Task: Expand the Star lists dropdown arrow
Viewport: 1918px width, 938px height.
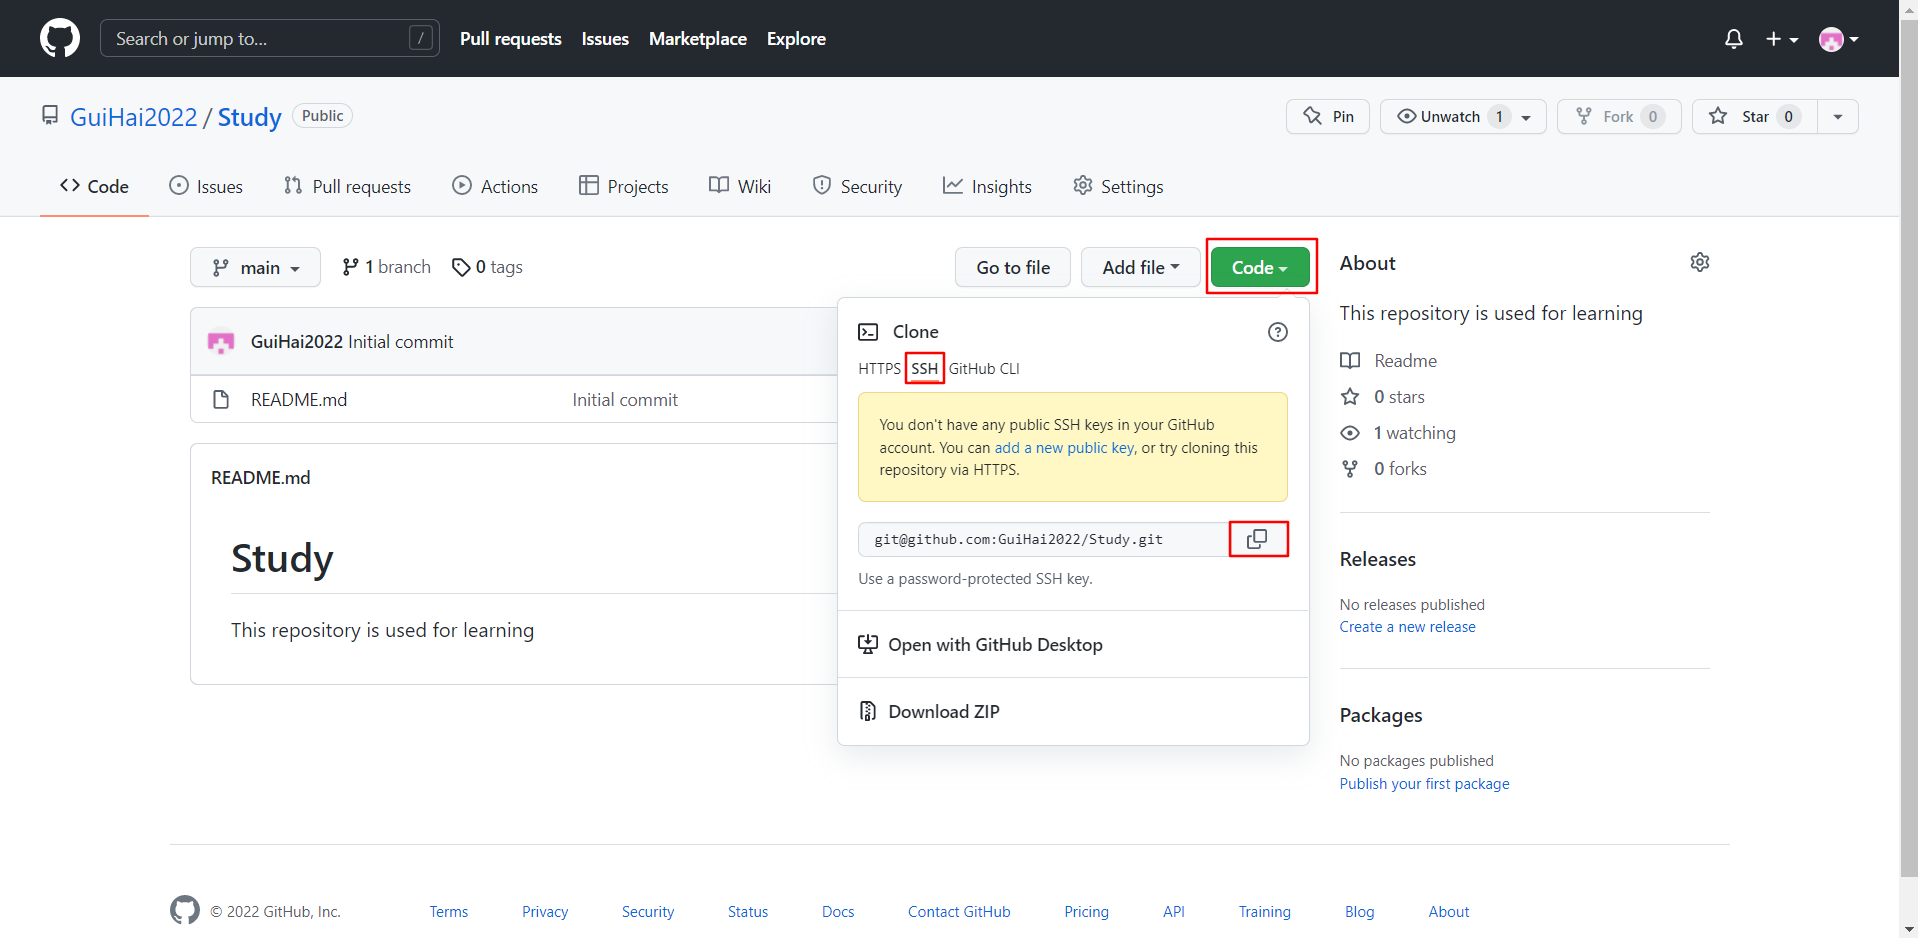Action: [x=1838, y=116]
